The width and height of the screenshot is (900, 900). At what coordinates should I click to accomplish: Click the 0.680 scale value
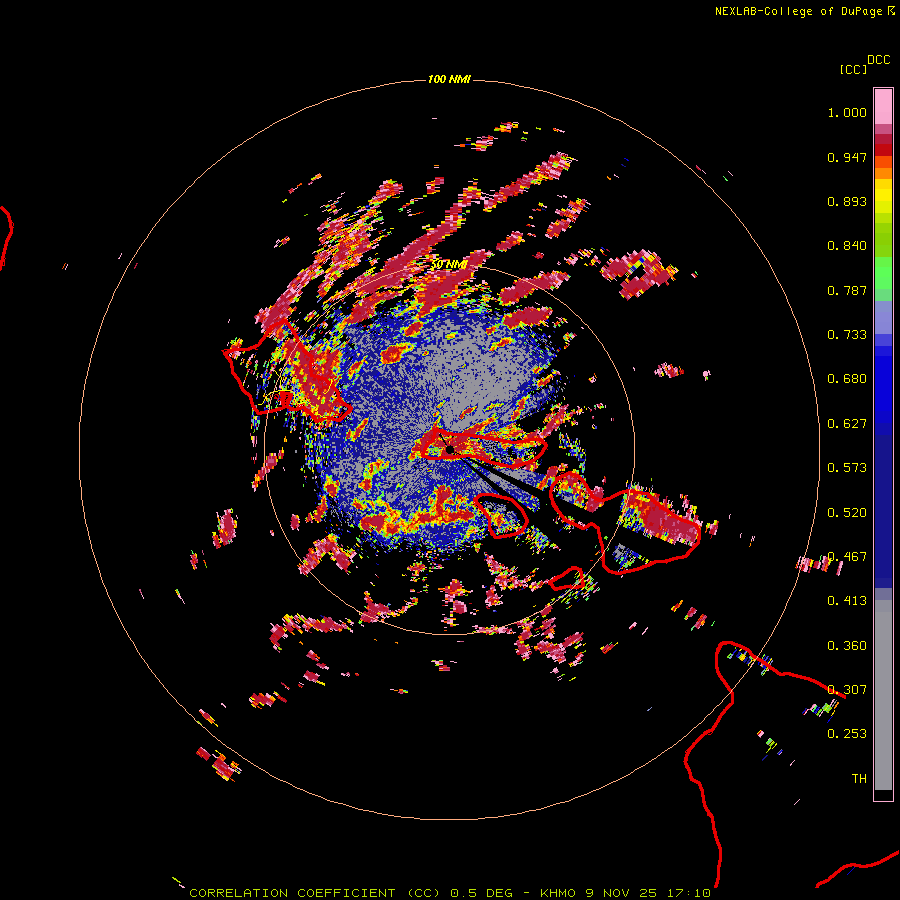pos(847,379)
